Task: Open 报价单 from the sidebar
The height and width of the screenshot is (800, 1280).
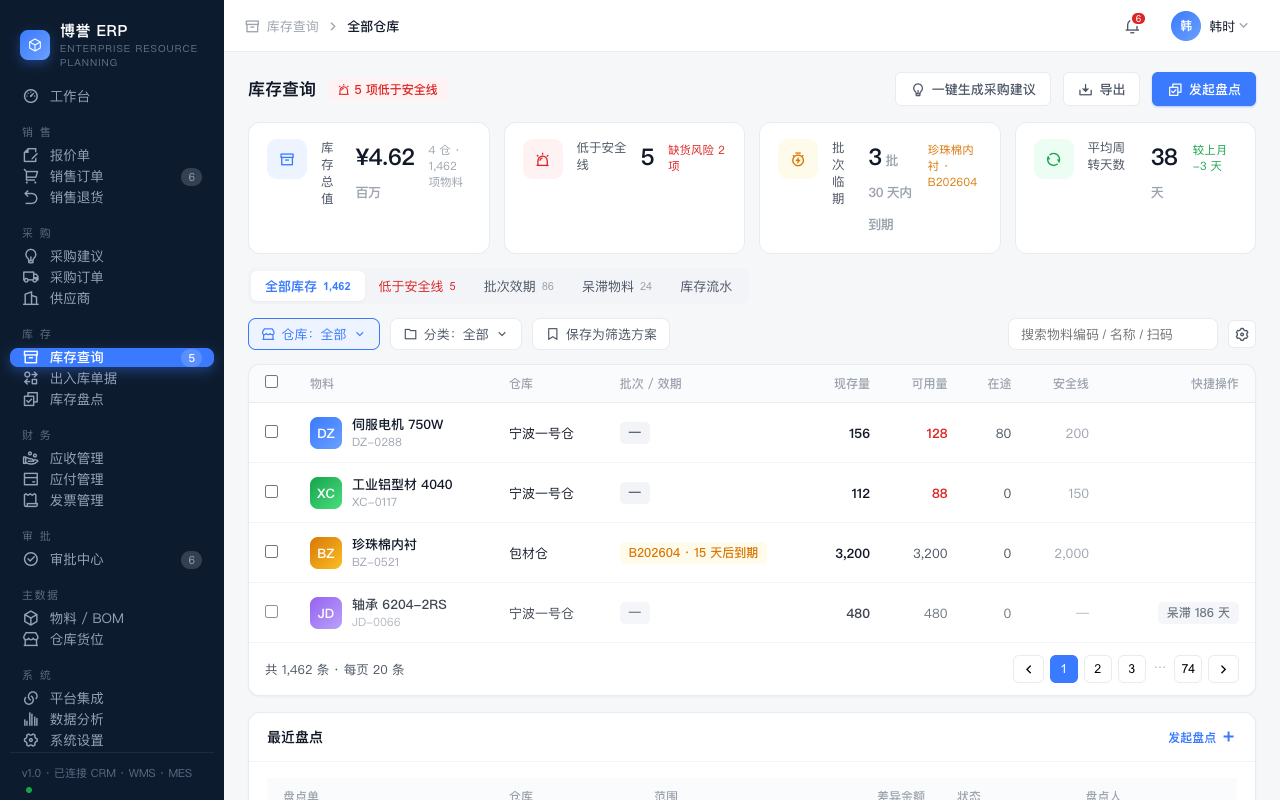Action: [x=112, y=155]
